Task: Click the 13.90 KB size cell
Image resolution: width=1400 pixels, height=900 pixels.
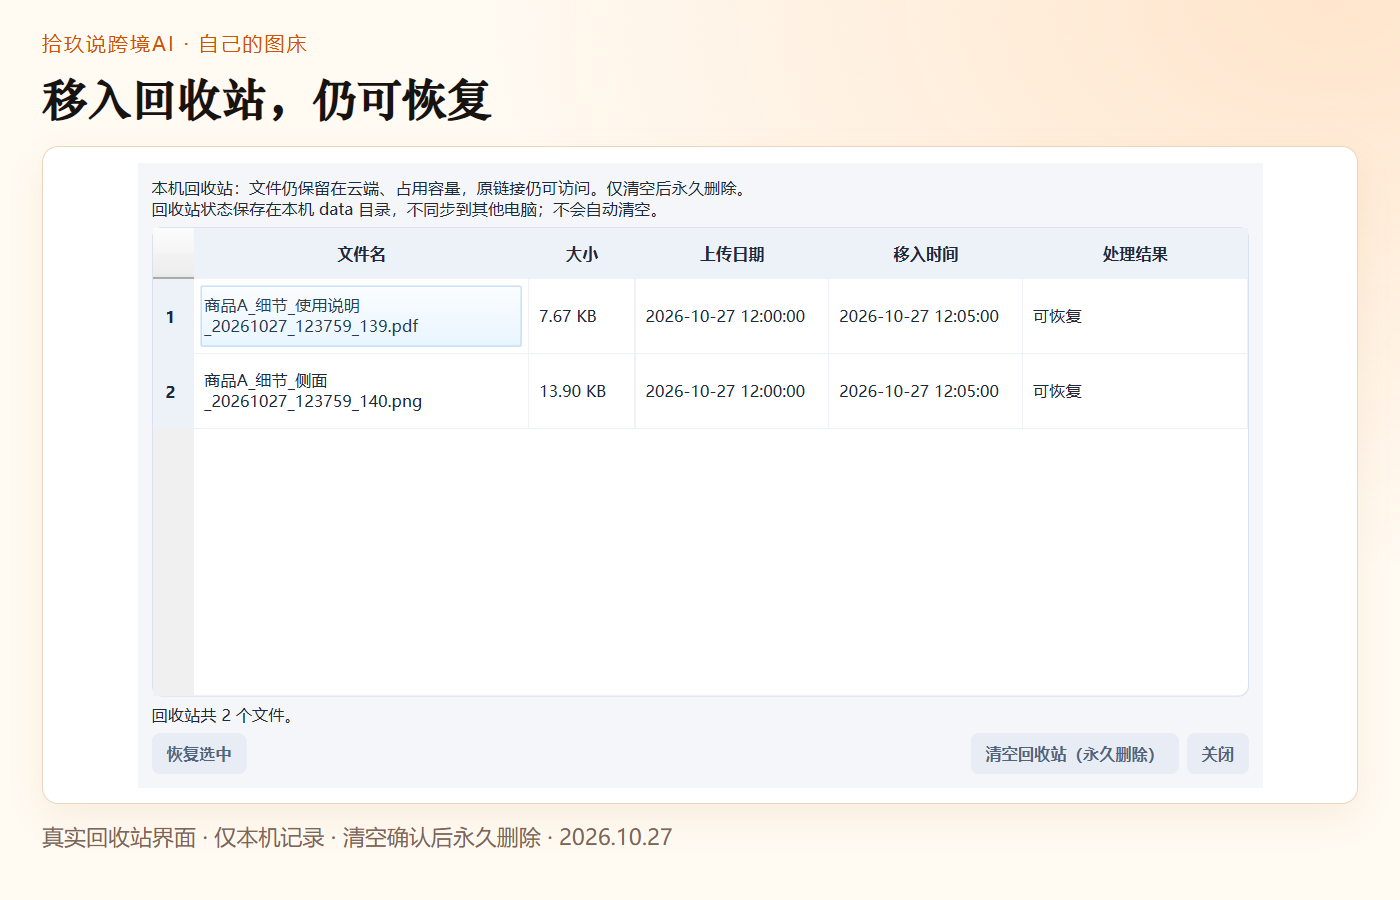Action: click(x=582, y=391)
